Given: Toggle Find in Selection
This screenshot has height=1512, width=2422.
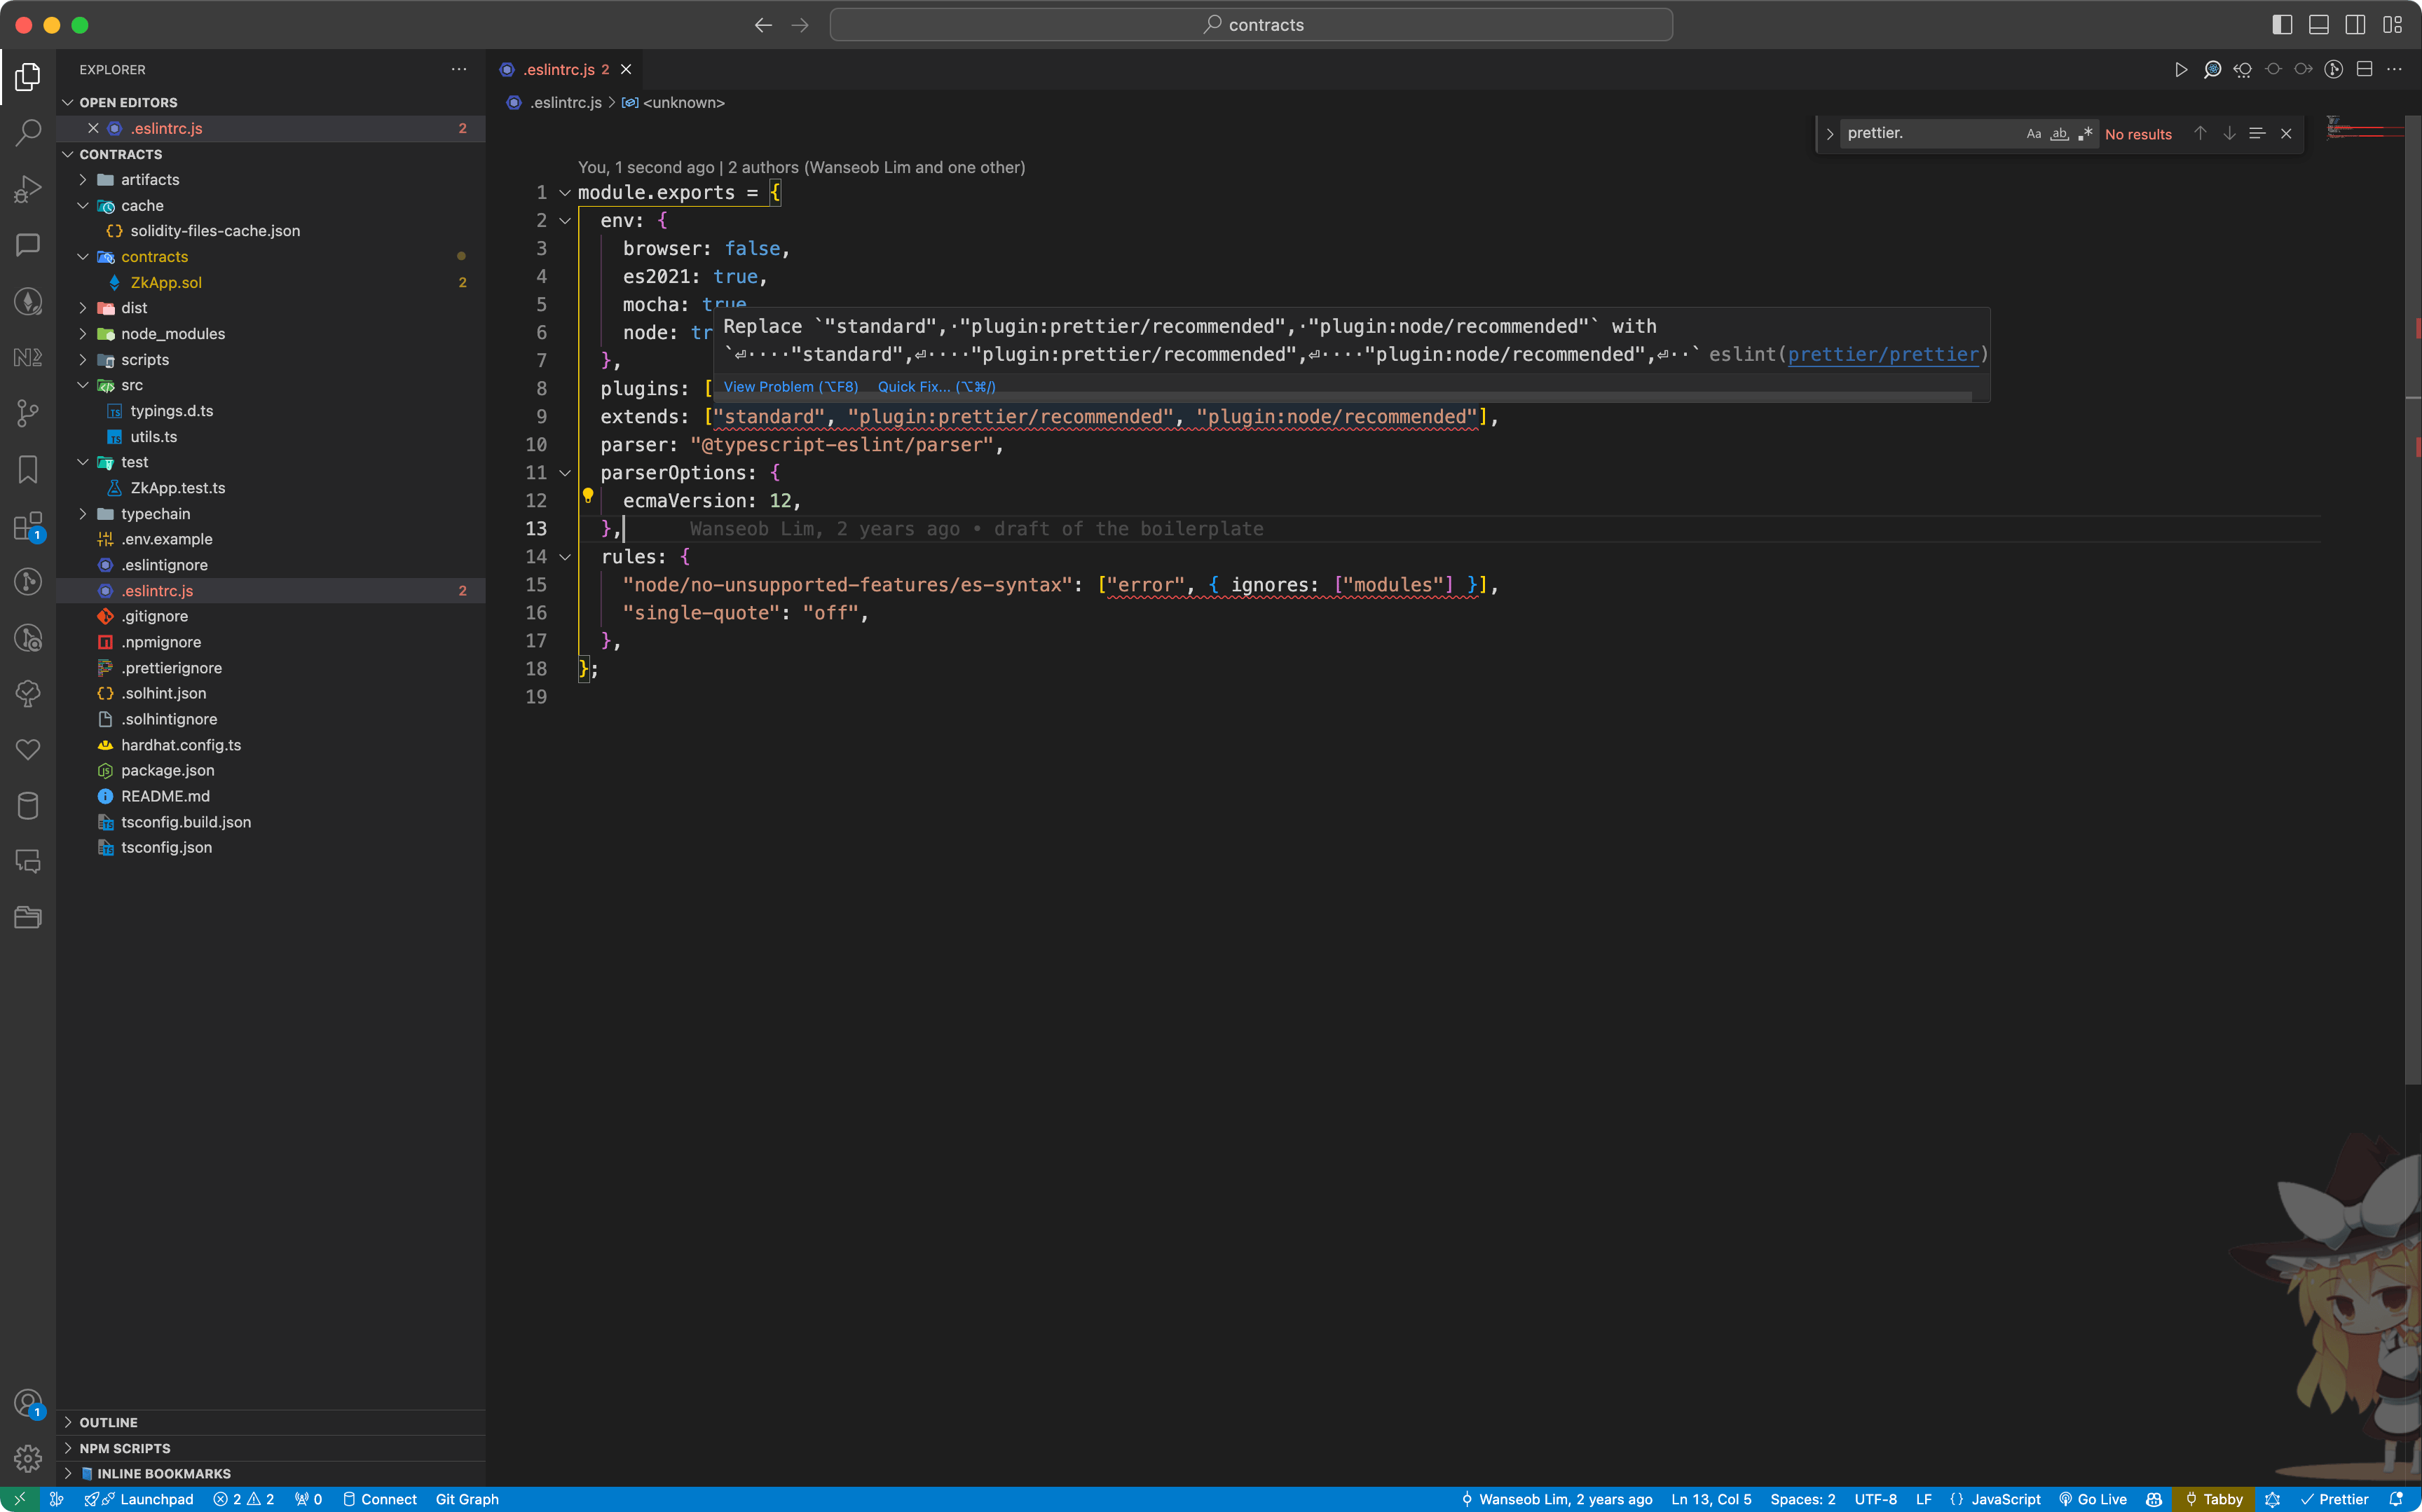Looking at the screenshot, I should point(2257,133).
